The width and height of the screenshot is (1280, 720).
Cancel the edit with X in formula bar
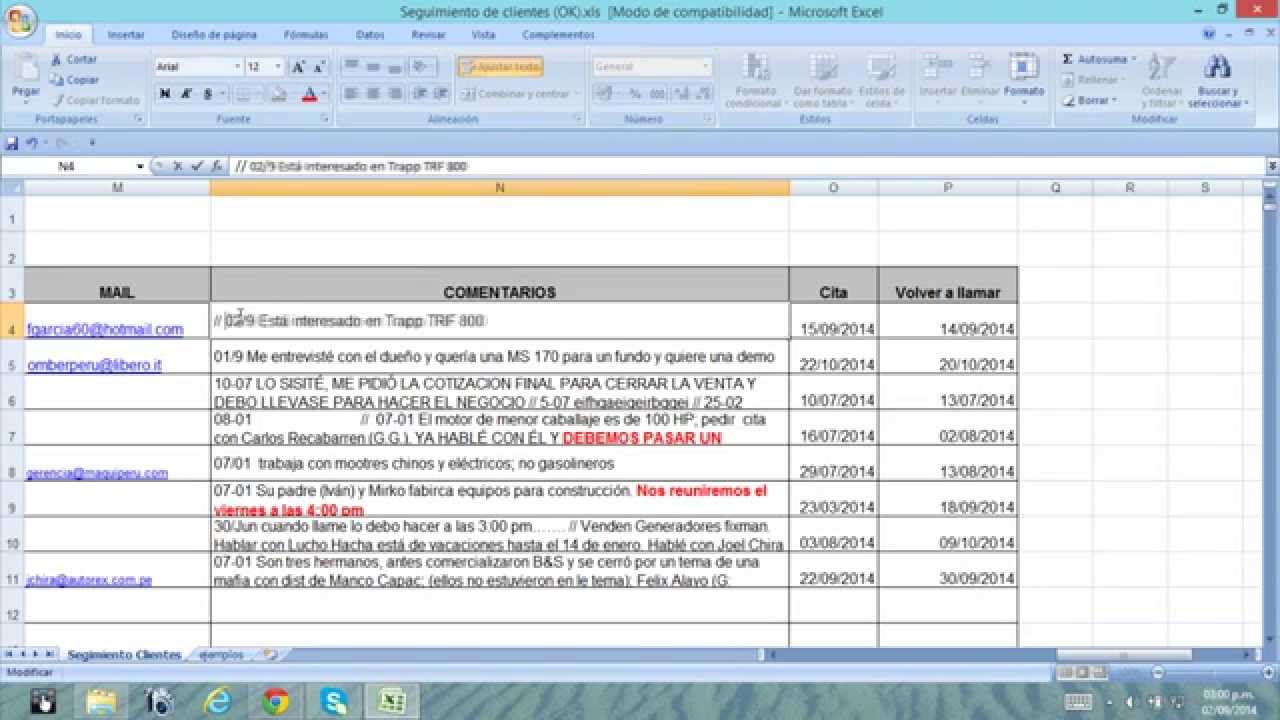(x=178, y=166)
